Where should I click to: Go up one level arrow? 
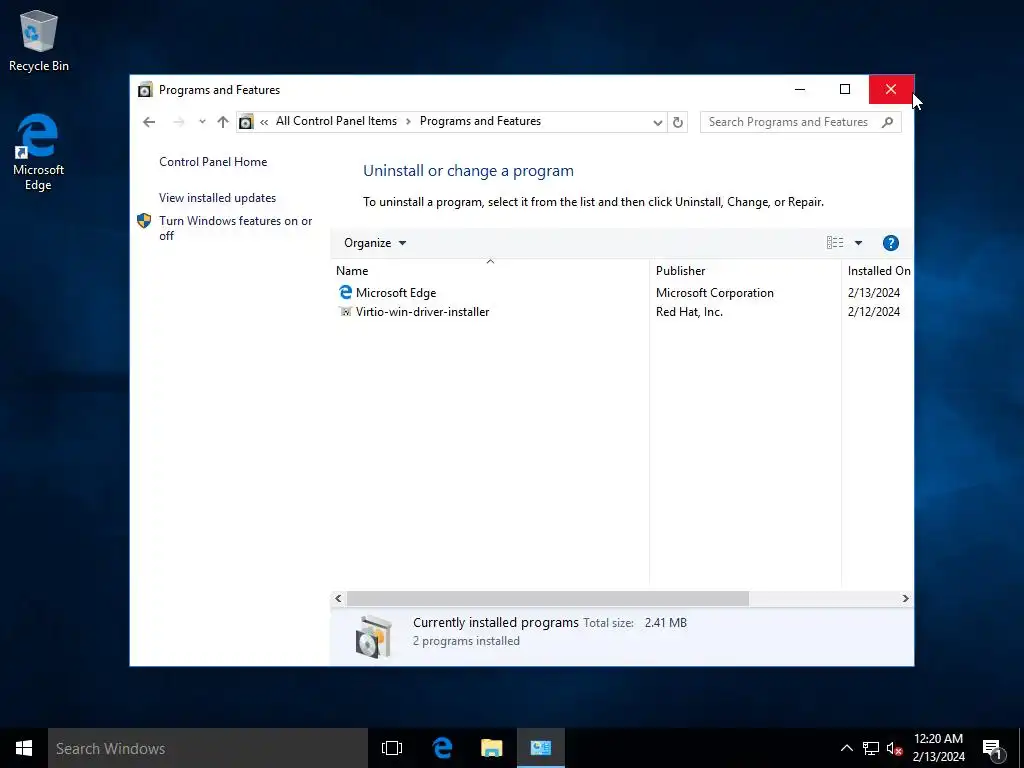pyautogui.click(x=223, y=121)
